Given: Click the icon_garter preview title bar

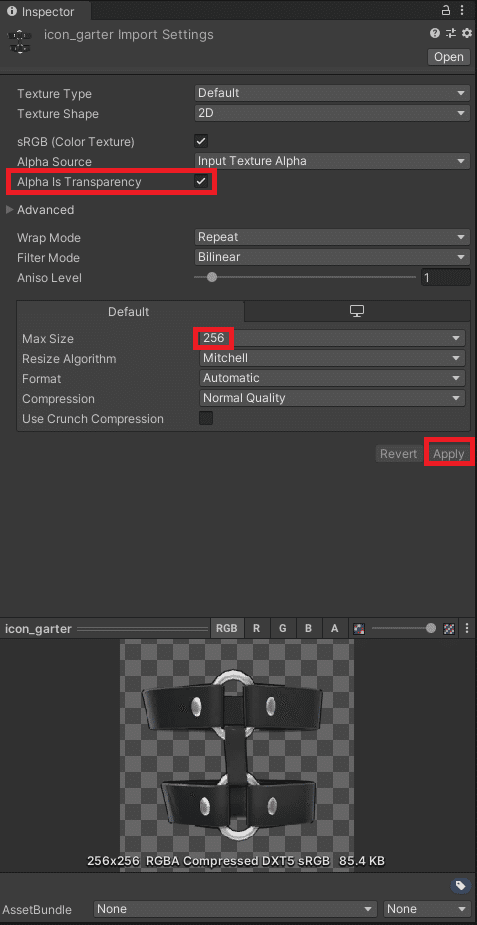Looking at the screenshot, I should [x=105, y=628].
